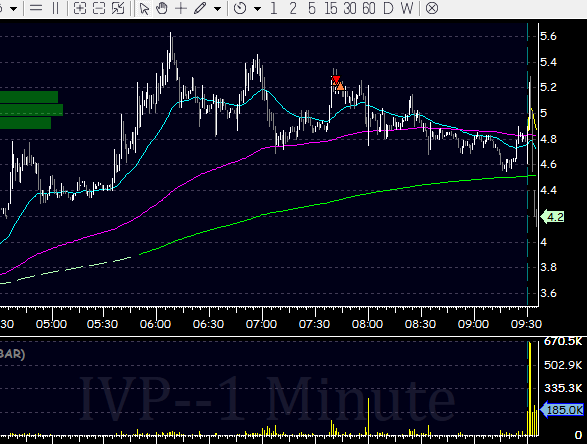Expand the time interval dropdown arrow
The width and height of the screenshot is (587, 444).
[x=257, y=8]
